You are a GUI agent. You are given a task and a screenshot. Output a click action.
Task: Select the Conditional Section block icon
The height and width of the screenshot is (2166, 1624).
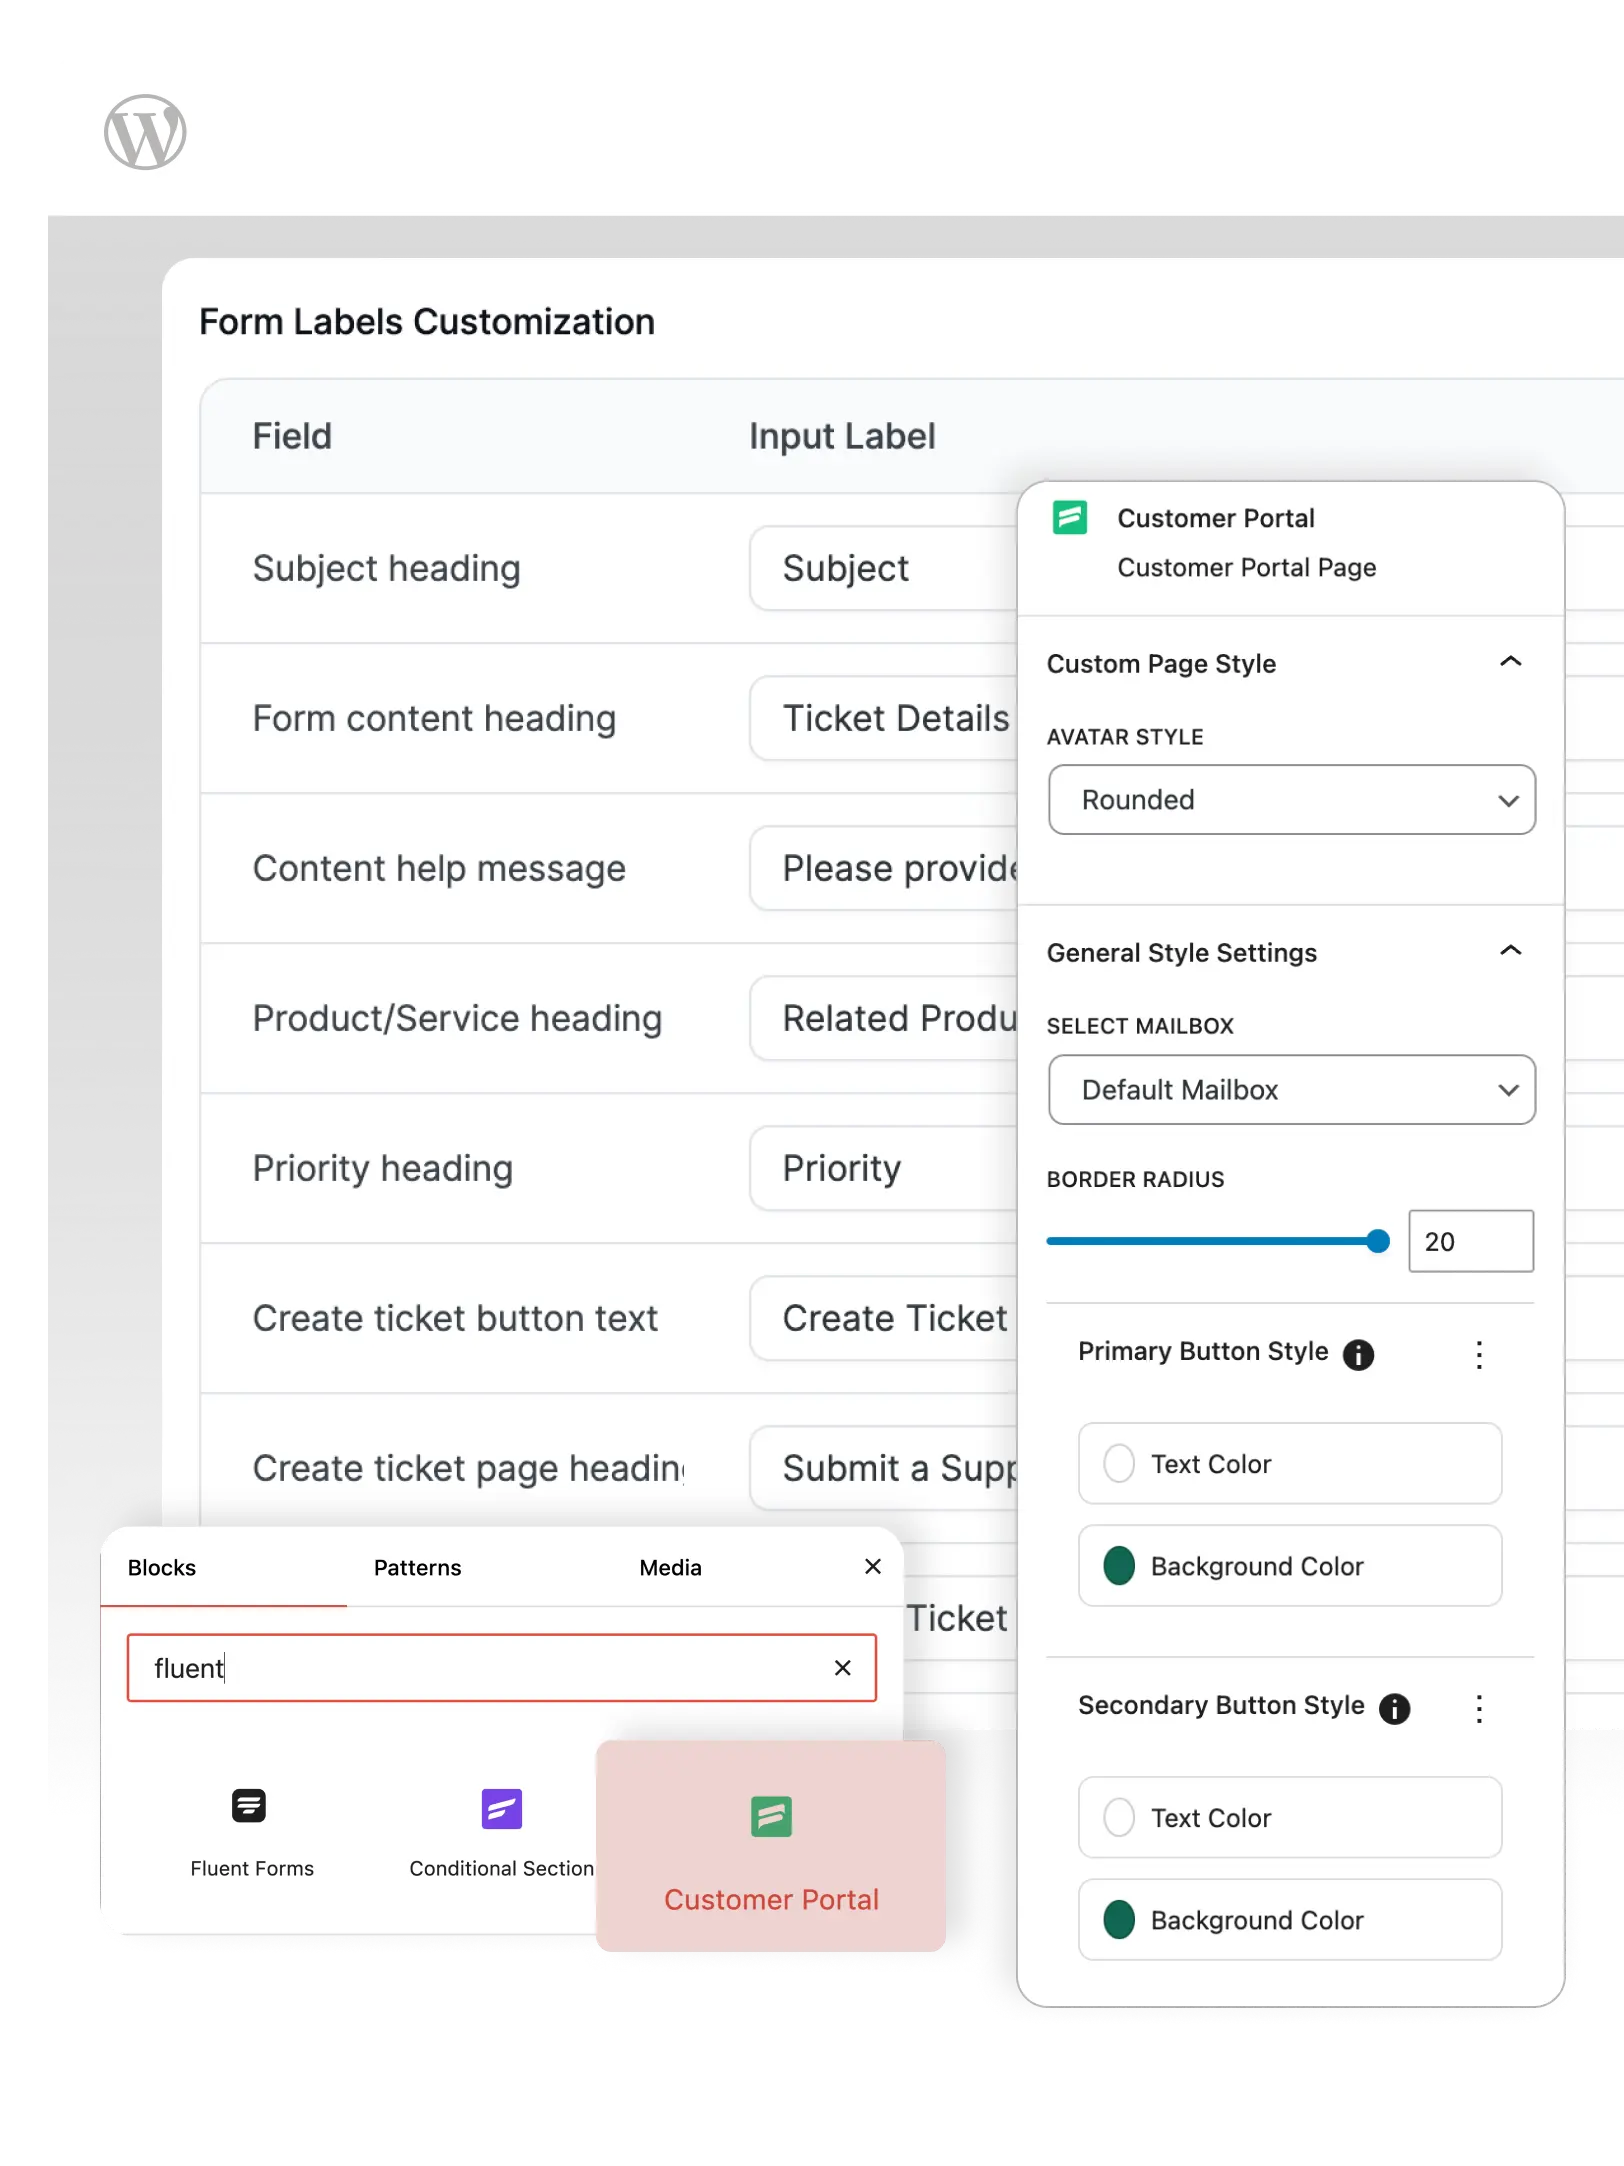tap(501, 1806)
